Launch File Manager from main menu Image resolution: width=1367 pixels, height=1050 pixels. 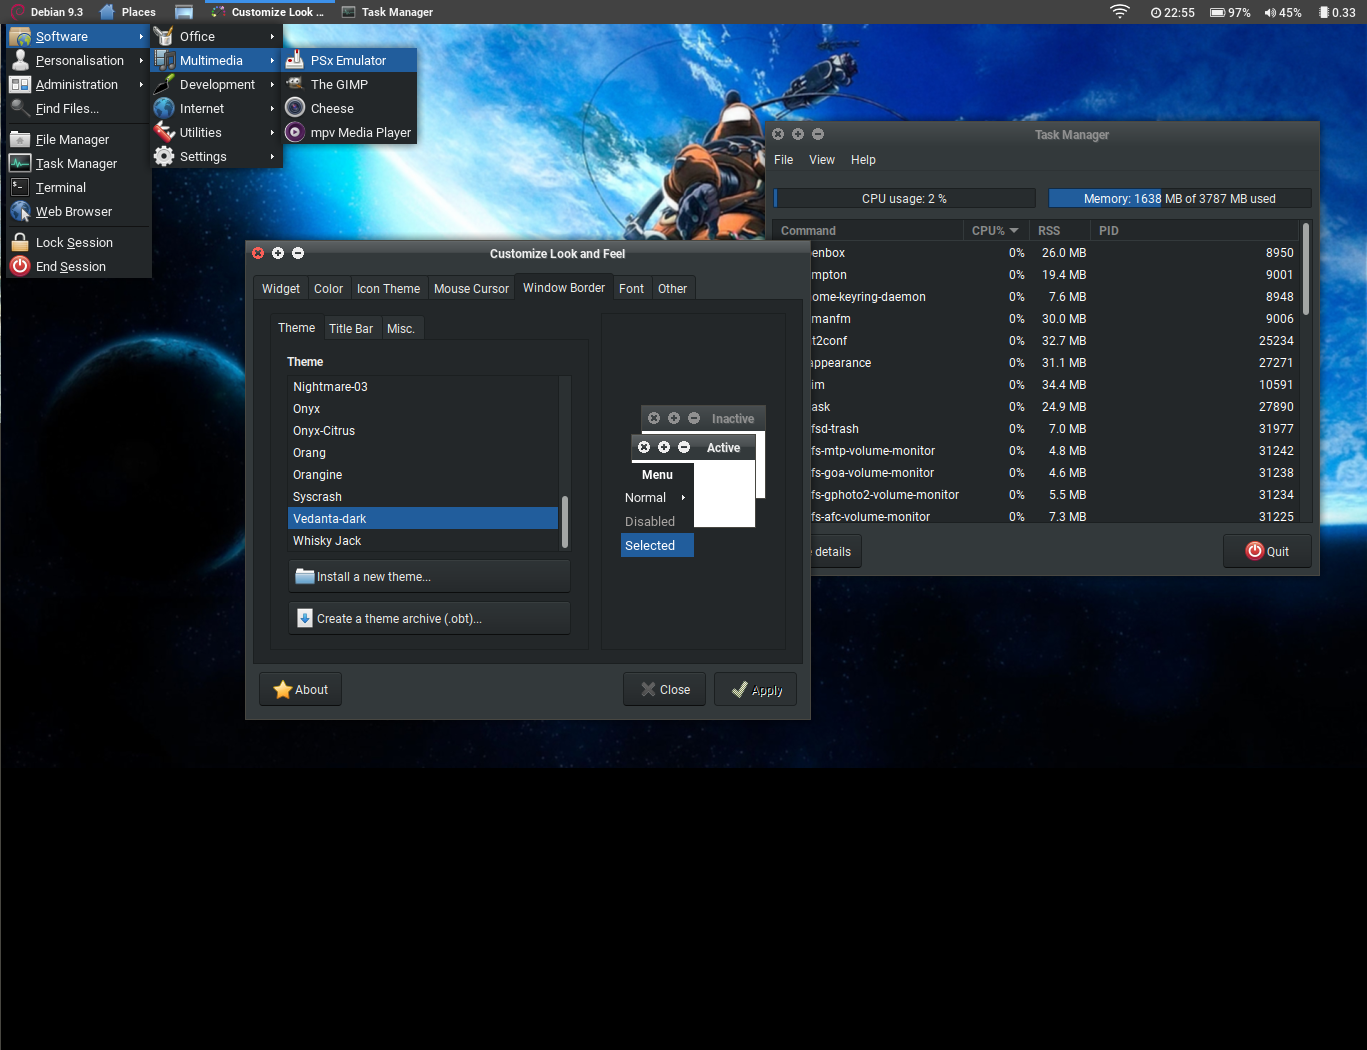click(x=78, y=139)
